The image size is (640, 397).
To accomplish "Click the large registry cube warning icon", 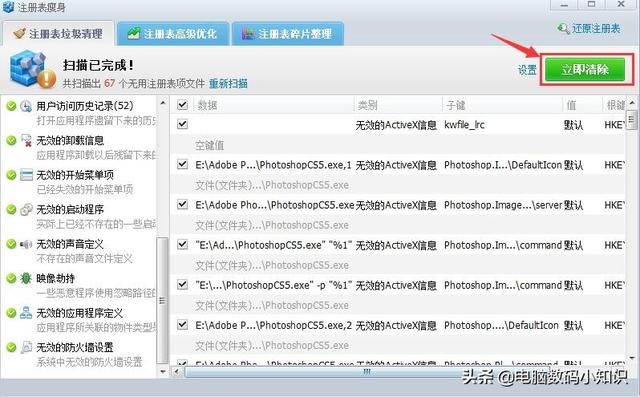I will 33,69.
